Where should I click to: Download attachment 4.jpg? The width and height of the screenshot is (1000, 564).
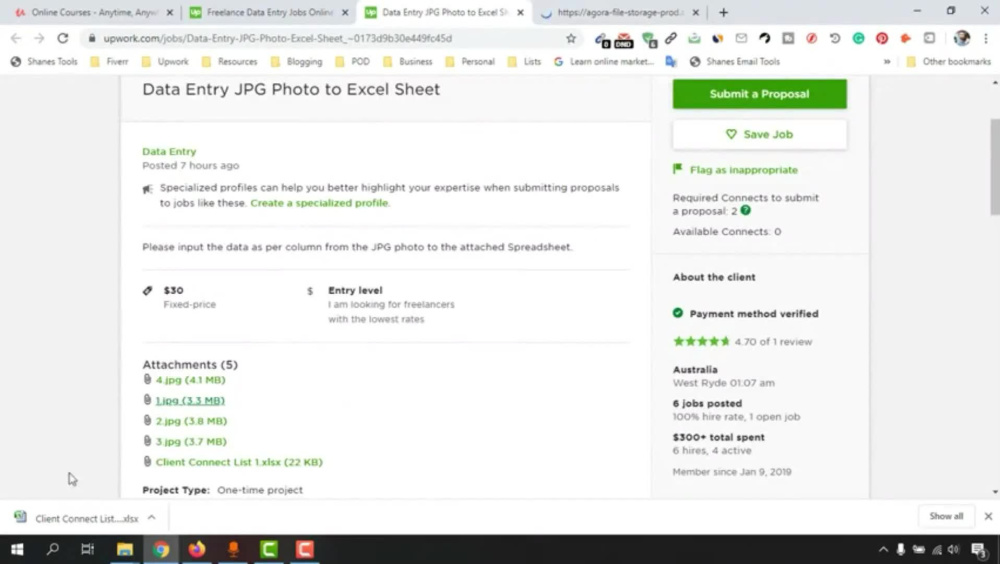[x=190, y=380]
